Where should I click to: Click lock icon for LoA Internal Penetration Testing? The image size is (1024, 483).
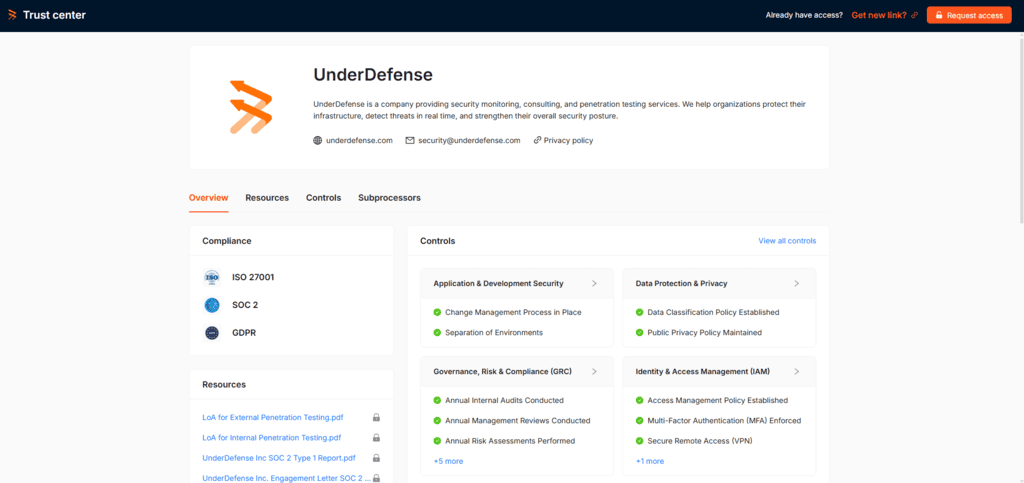coord(376,438)
